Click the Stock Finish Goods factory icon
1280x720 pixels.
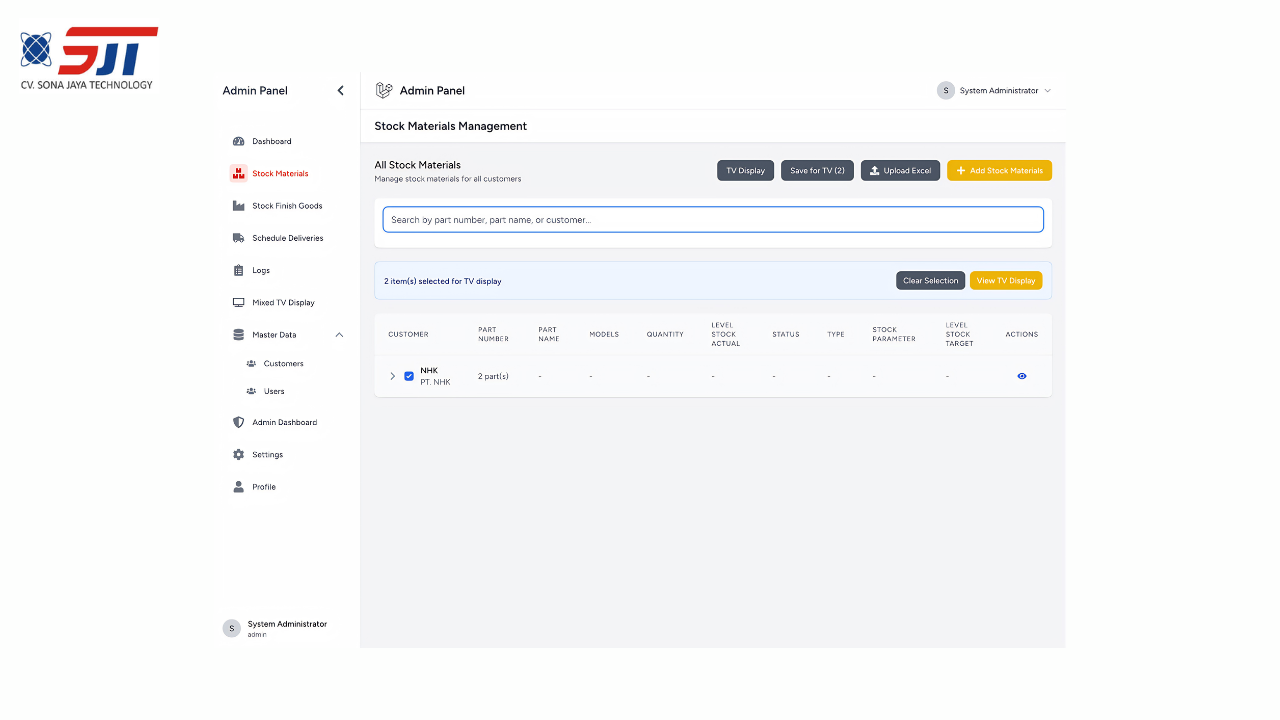coord(238,206)
